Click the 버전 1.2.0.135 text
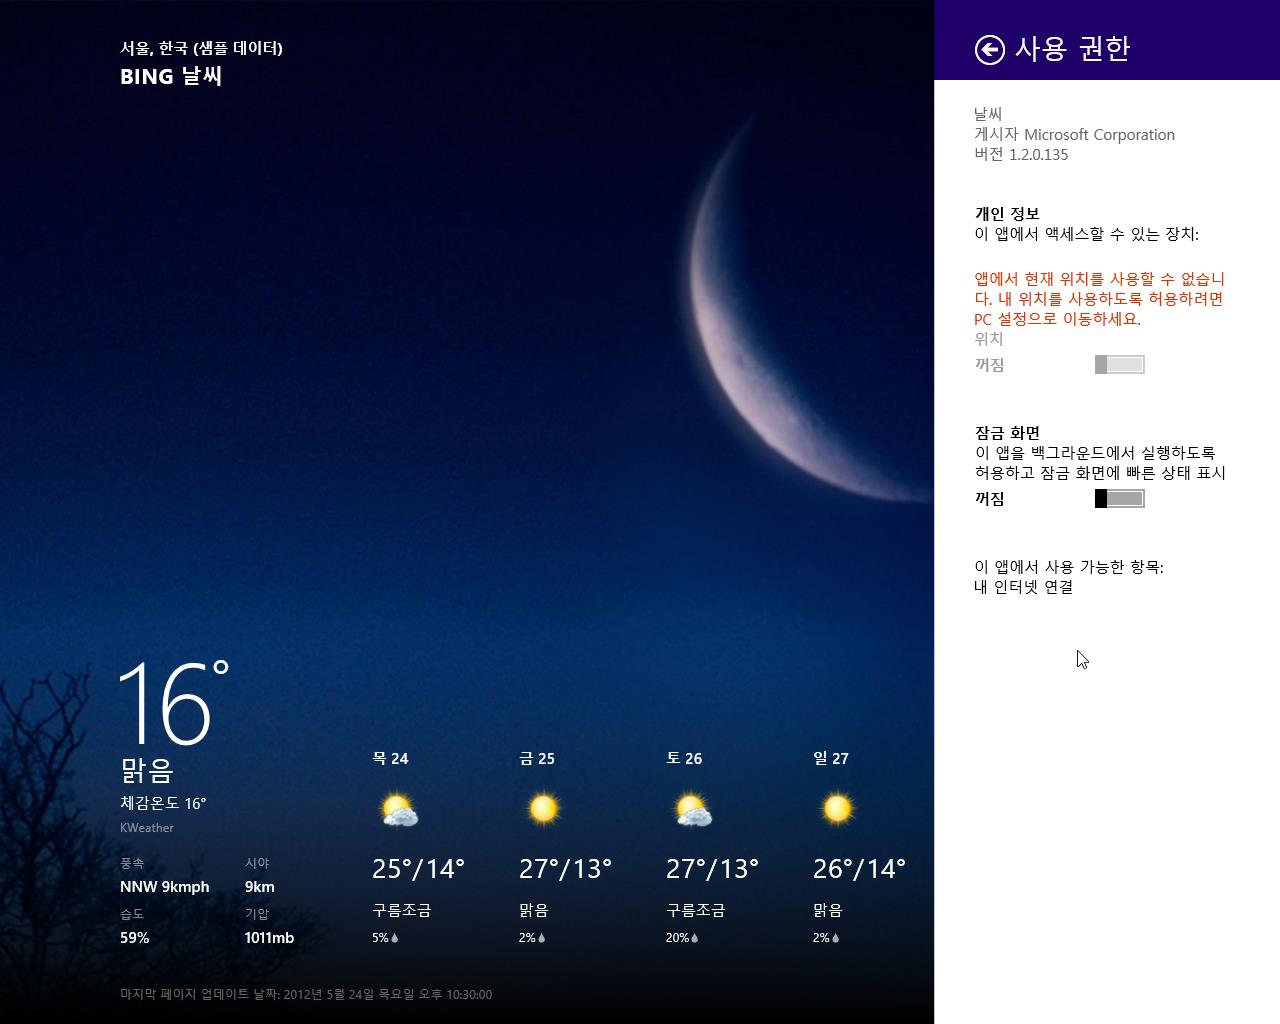The image size is (1280, 1024). (1022, 155)
